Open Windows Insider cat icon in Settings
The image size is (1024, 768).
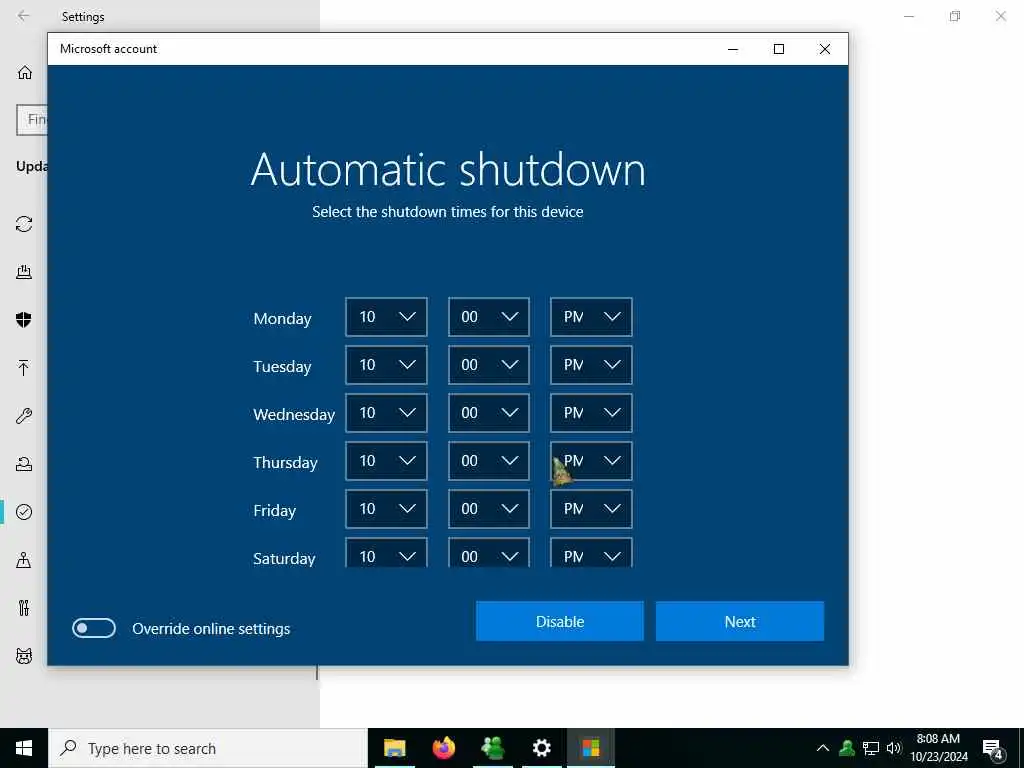tap(24, 656)
